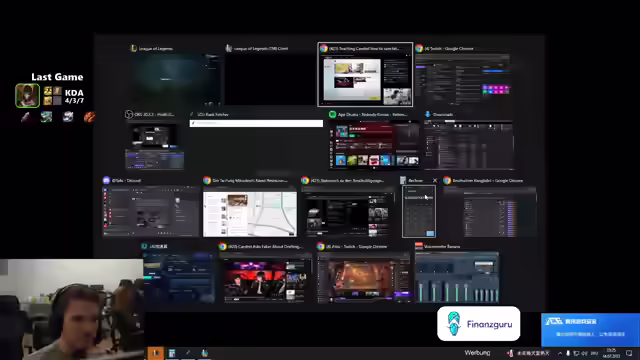Viewport: 640px width, 360px height.
Task: Switch to League of Legends game thumbnail
Action: [x=175, y=79]
